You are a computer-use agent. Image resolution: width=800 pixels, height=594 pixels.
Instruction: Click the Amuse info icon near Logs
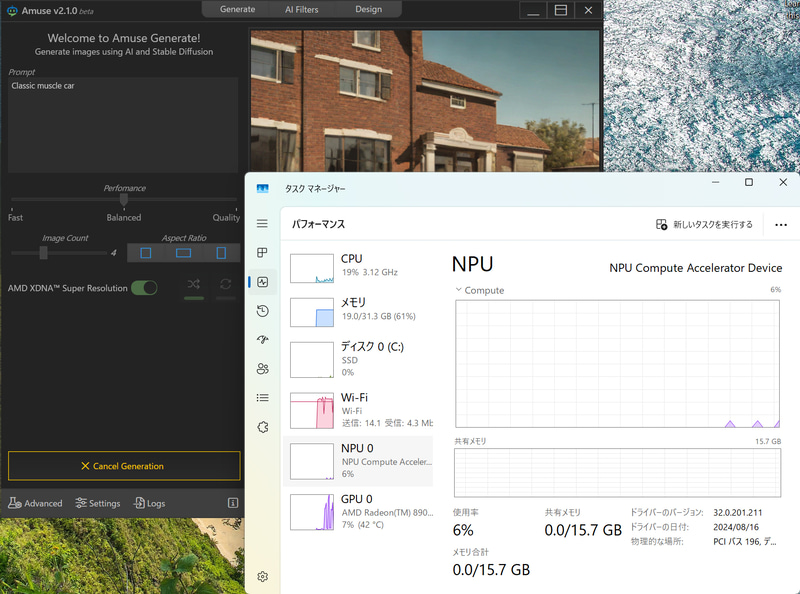tap(233, 503)
